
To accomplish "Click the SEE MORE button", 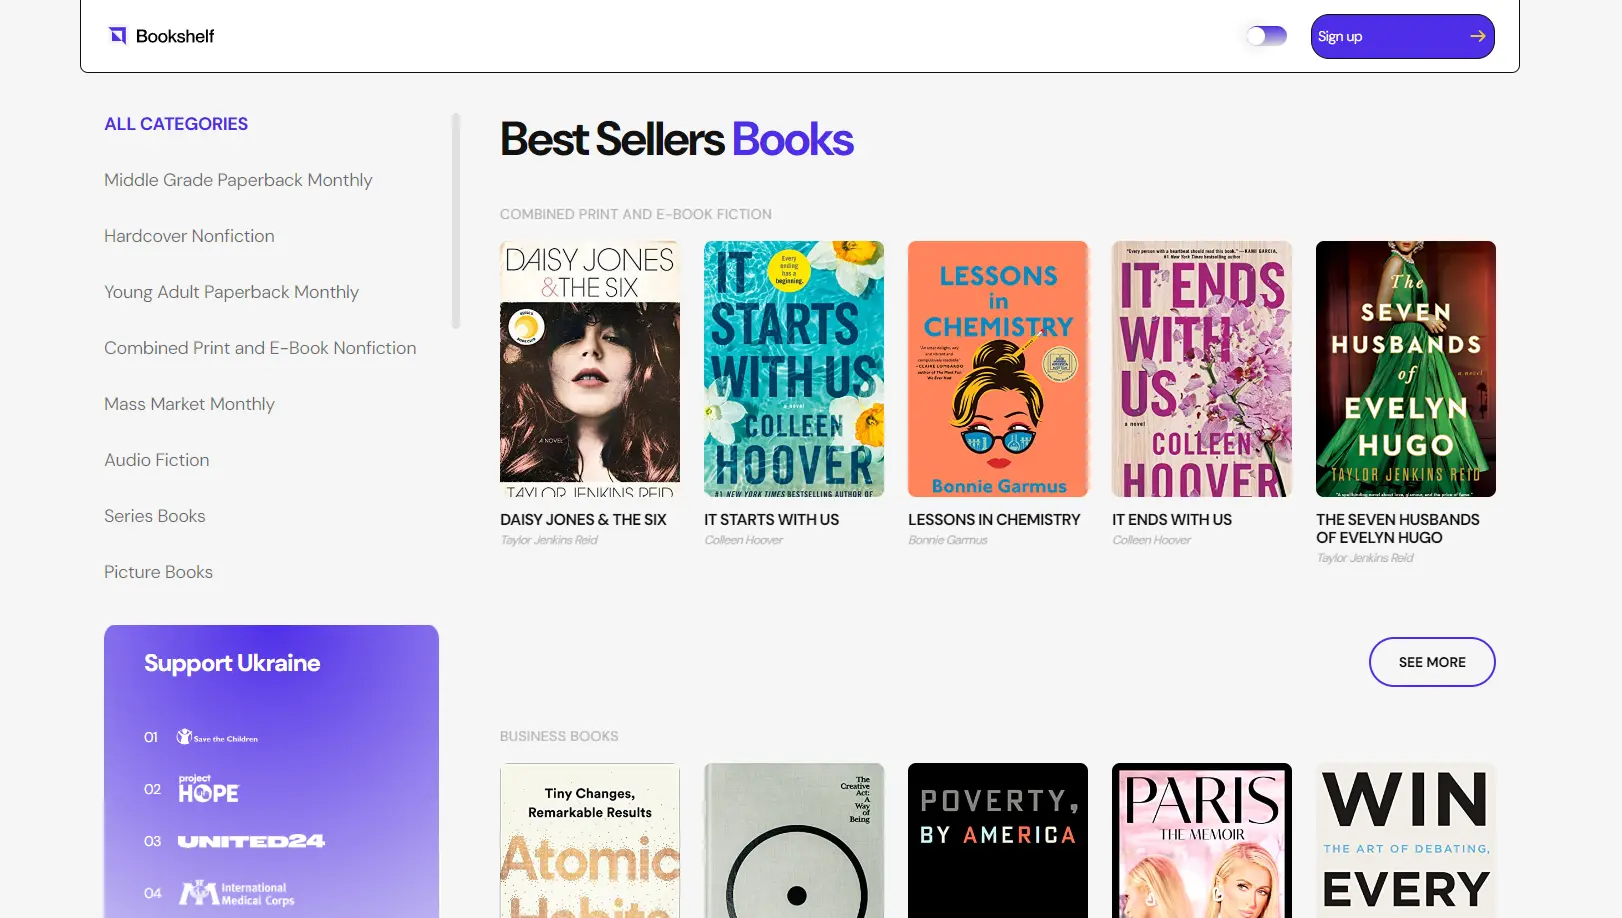I will click(x=1431, y=661).
